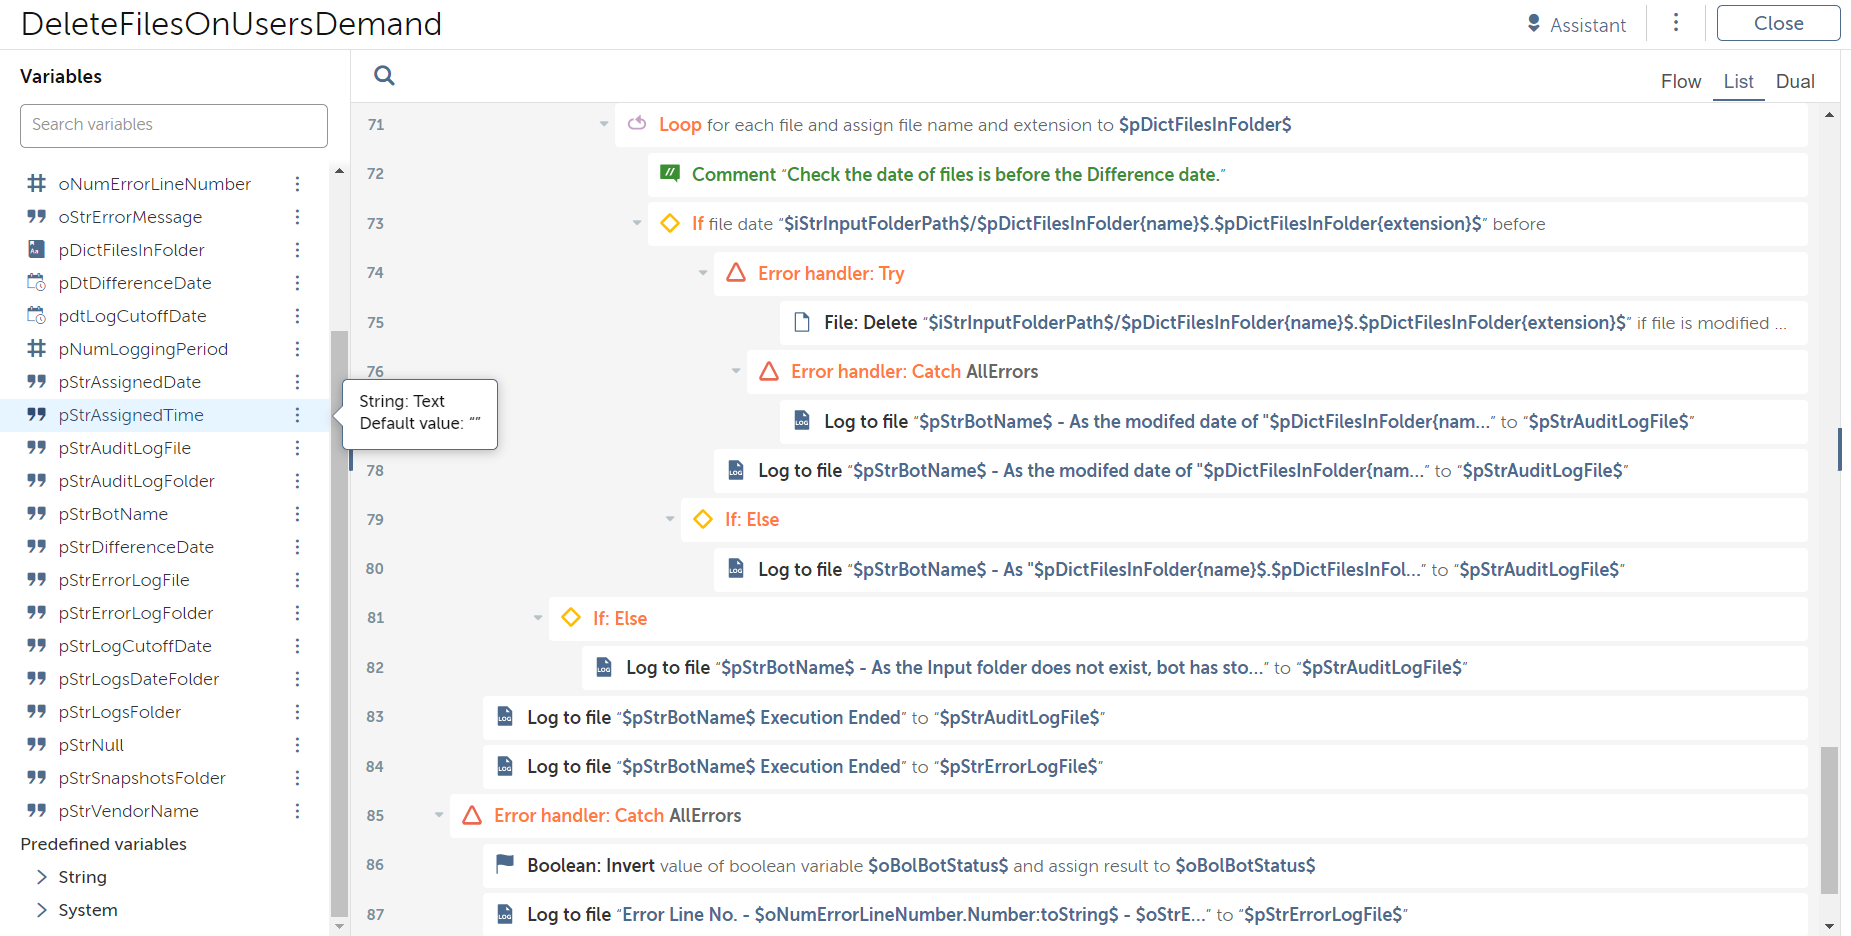1851x936 pixels.
Task: Open the vertical ellipsis menu beside Assistant
Action: click(x=1676, y=23)
